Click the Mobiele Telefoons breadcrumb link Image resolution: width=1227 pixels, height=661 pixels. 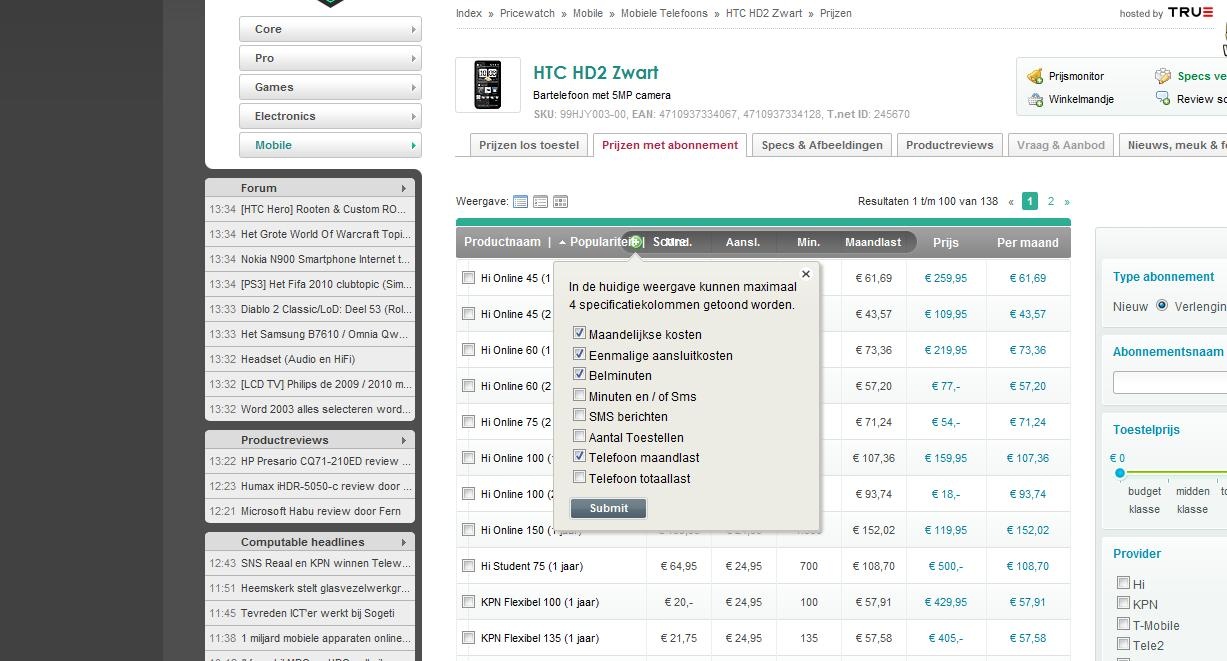point(664,13)
